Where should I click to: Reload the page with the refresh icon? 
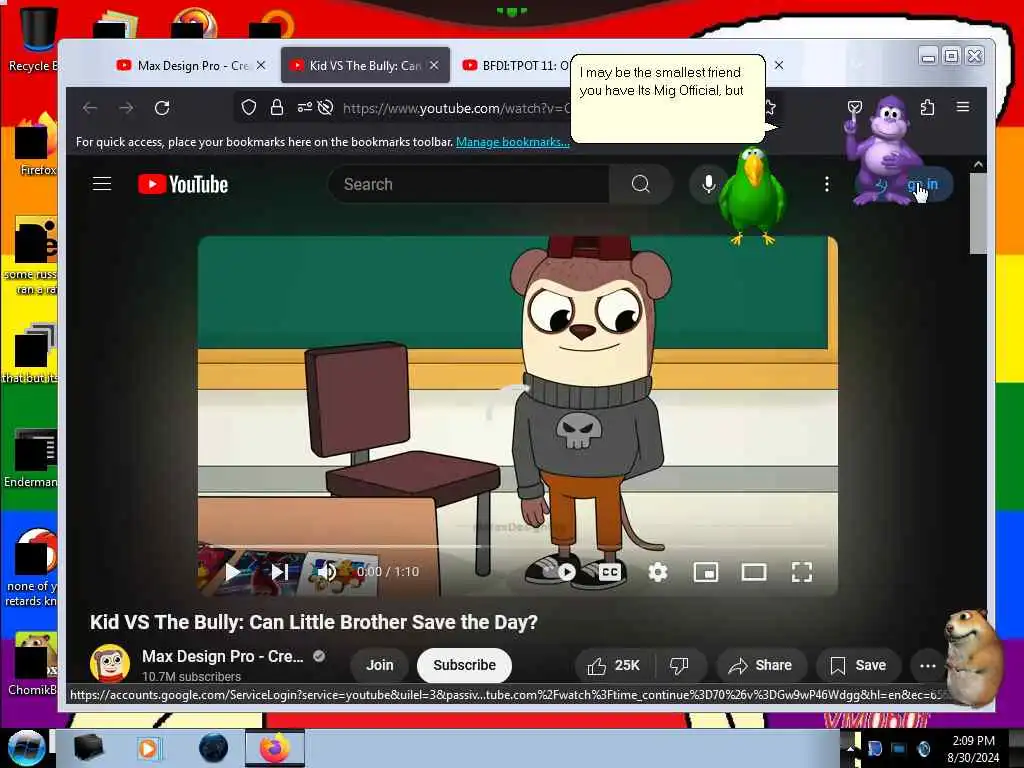tap(162, 108)
